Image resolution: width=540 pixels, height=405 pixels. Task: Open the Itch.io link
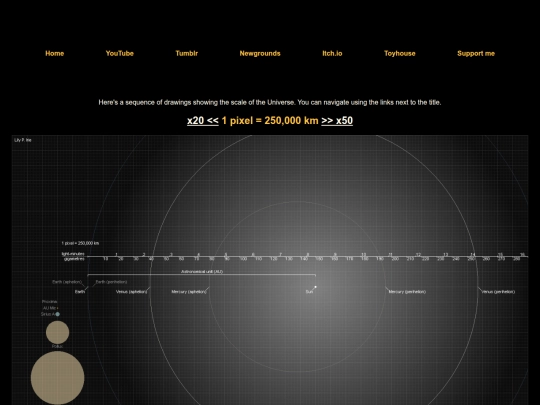pyautogui.click(x=332, y=53)
